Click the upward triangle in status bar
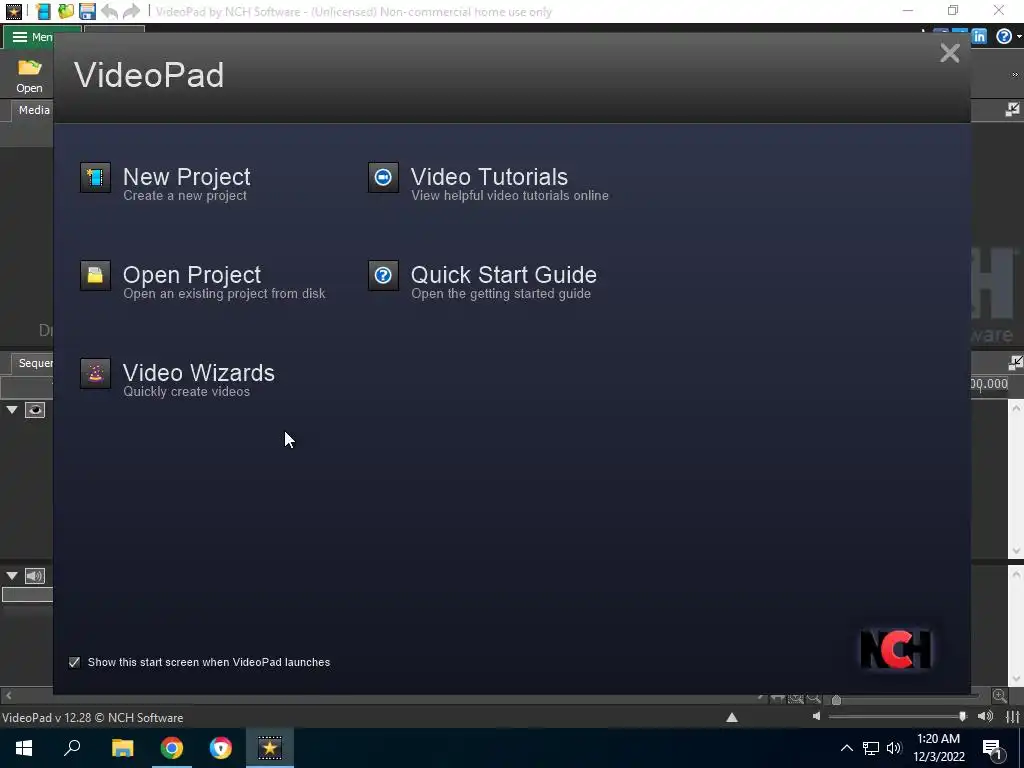 [x=732, y=718]
